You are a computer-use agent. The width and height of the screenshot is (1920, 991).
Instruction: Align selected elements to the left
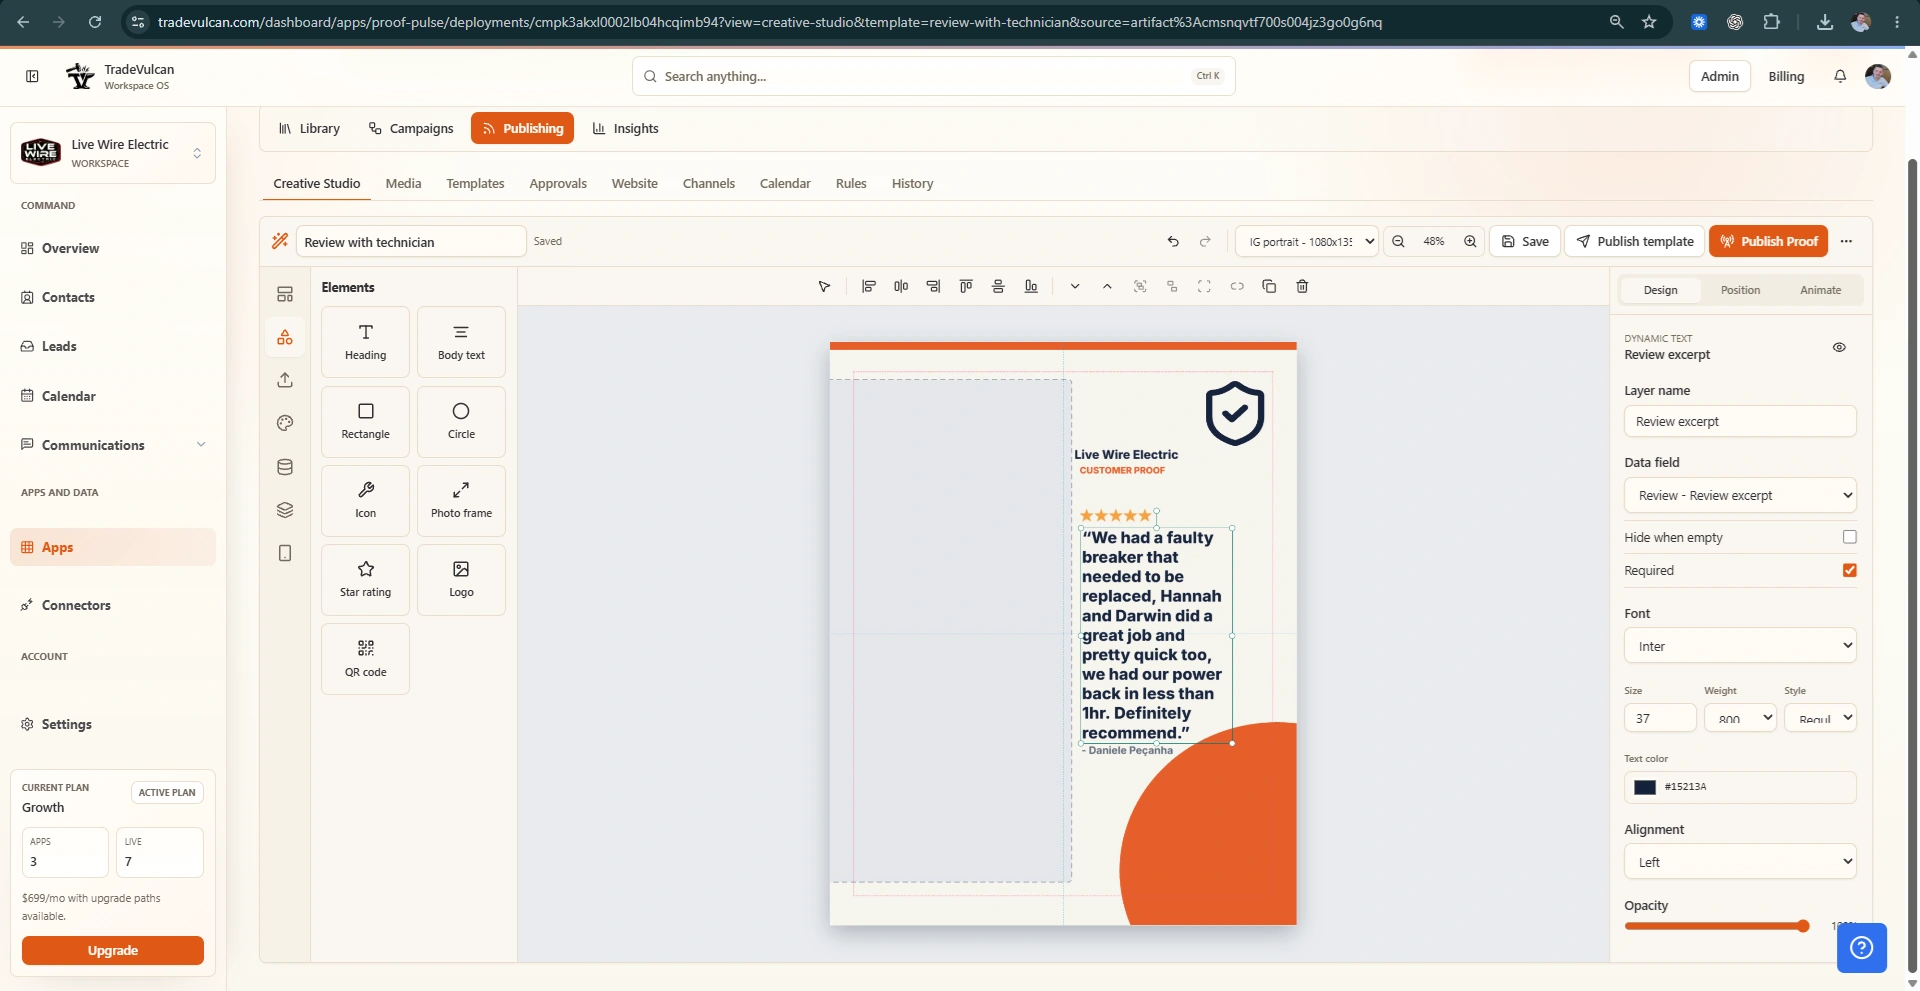[869, 287]
